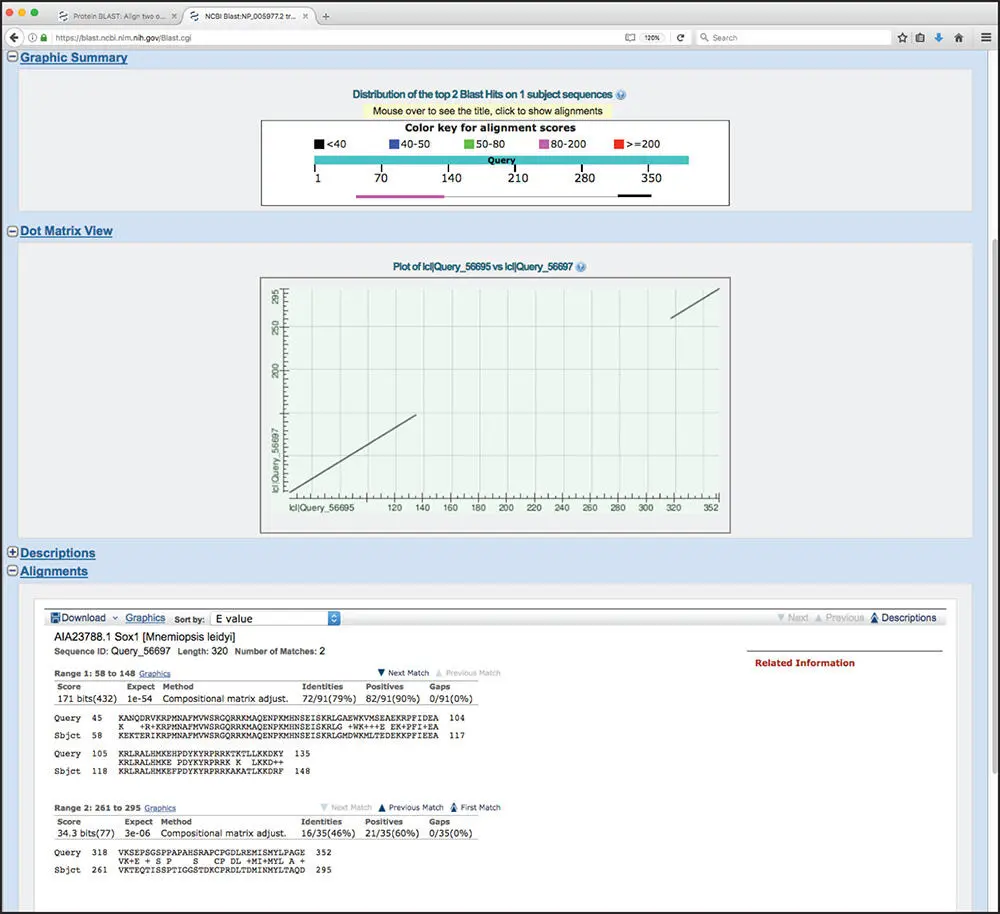The image size is (1000, 914).
Task: Click the site info icon in address bar
Action: tap(33, 38)
